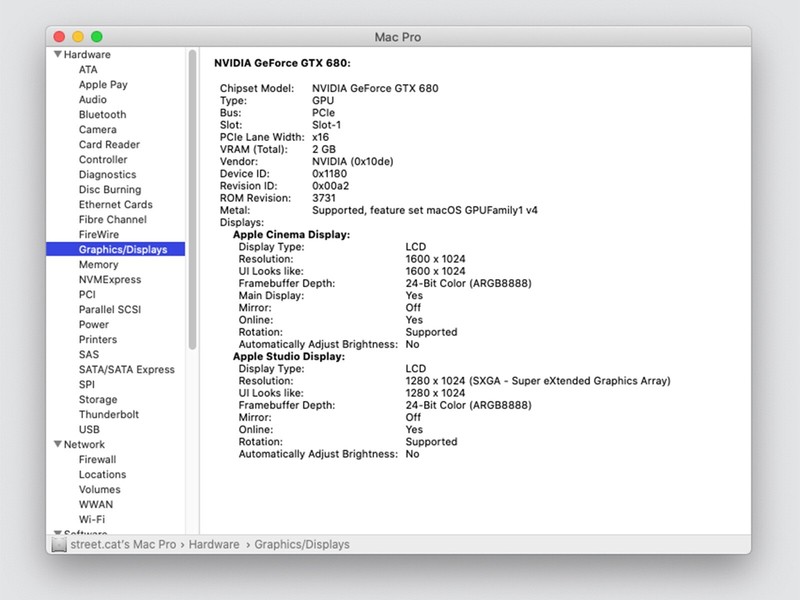This screenshot has width=800, height=600.
Task: Click Hardware in the bottom path bar
Action: (214, 545)
